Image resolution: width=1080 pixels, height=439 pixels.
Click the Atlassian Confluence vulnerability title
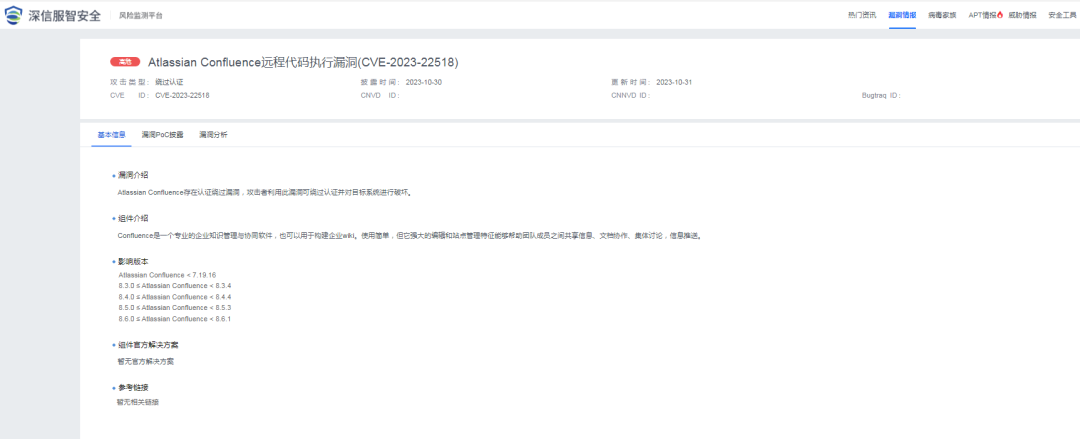(x=303, y=62)
